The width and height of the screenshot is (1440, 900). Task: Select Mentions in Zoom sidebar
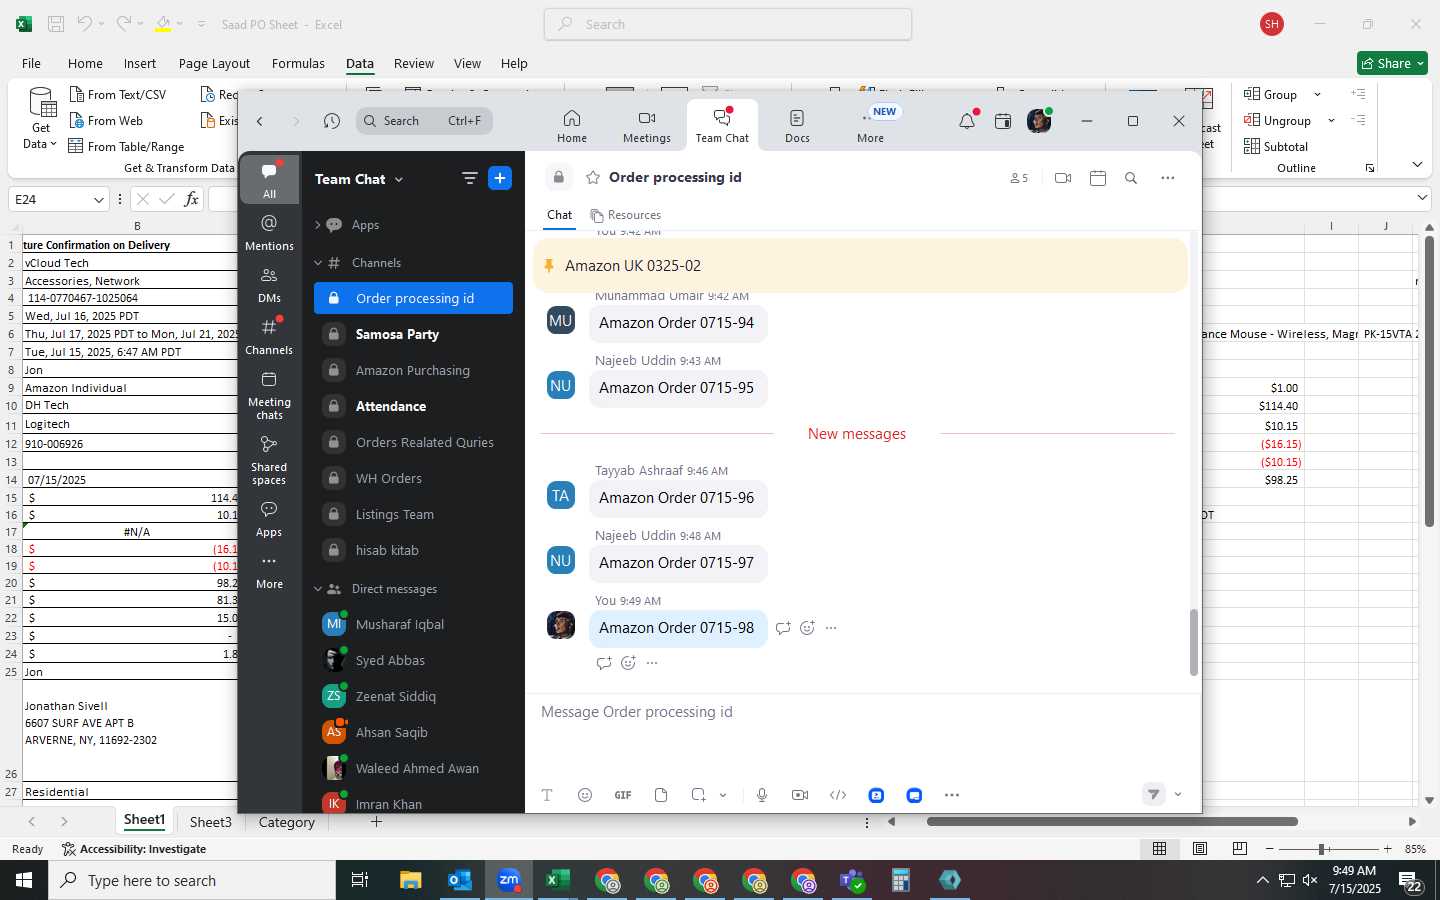point(269,232)
